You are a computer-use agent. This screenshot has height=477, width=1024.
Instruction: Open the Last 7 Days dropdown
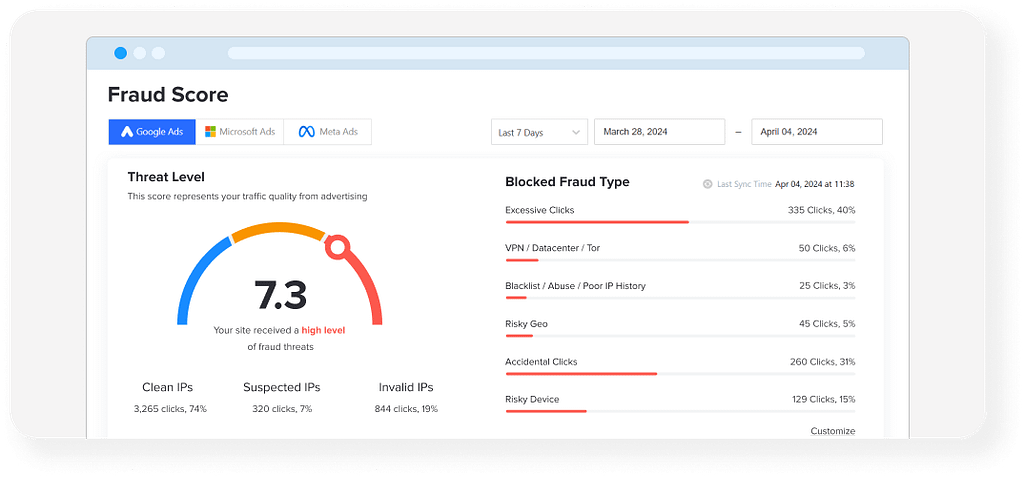point(539,132)
